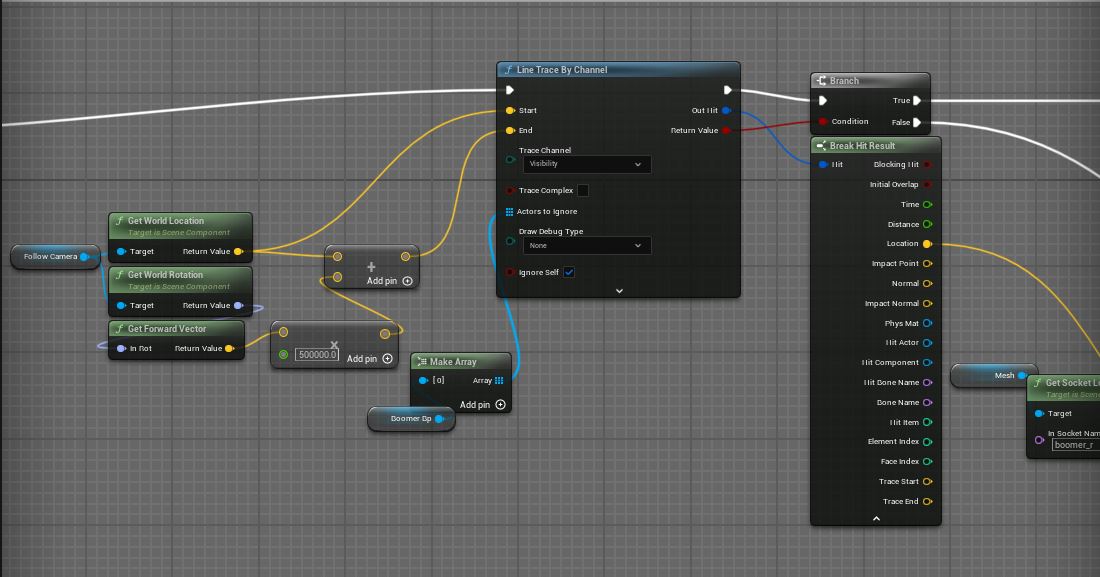Click the Branch Condition input pin
This screenshot has width=1100, height=577.
823,122
